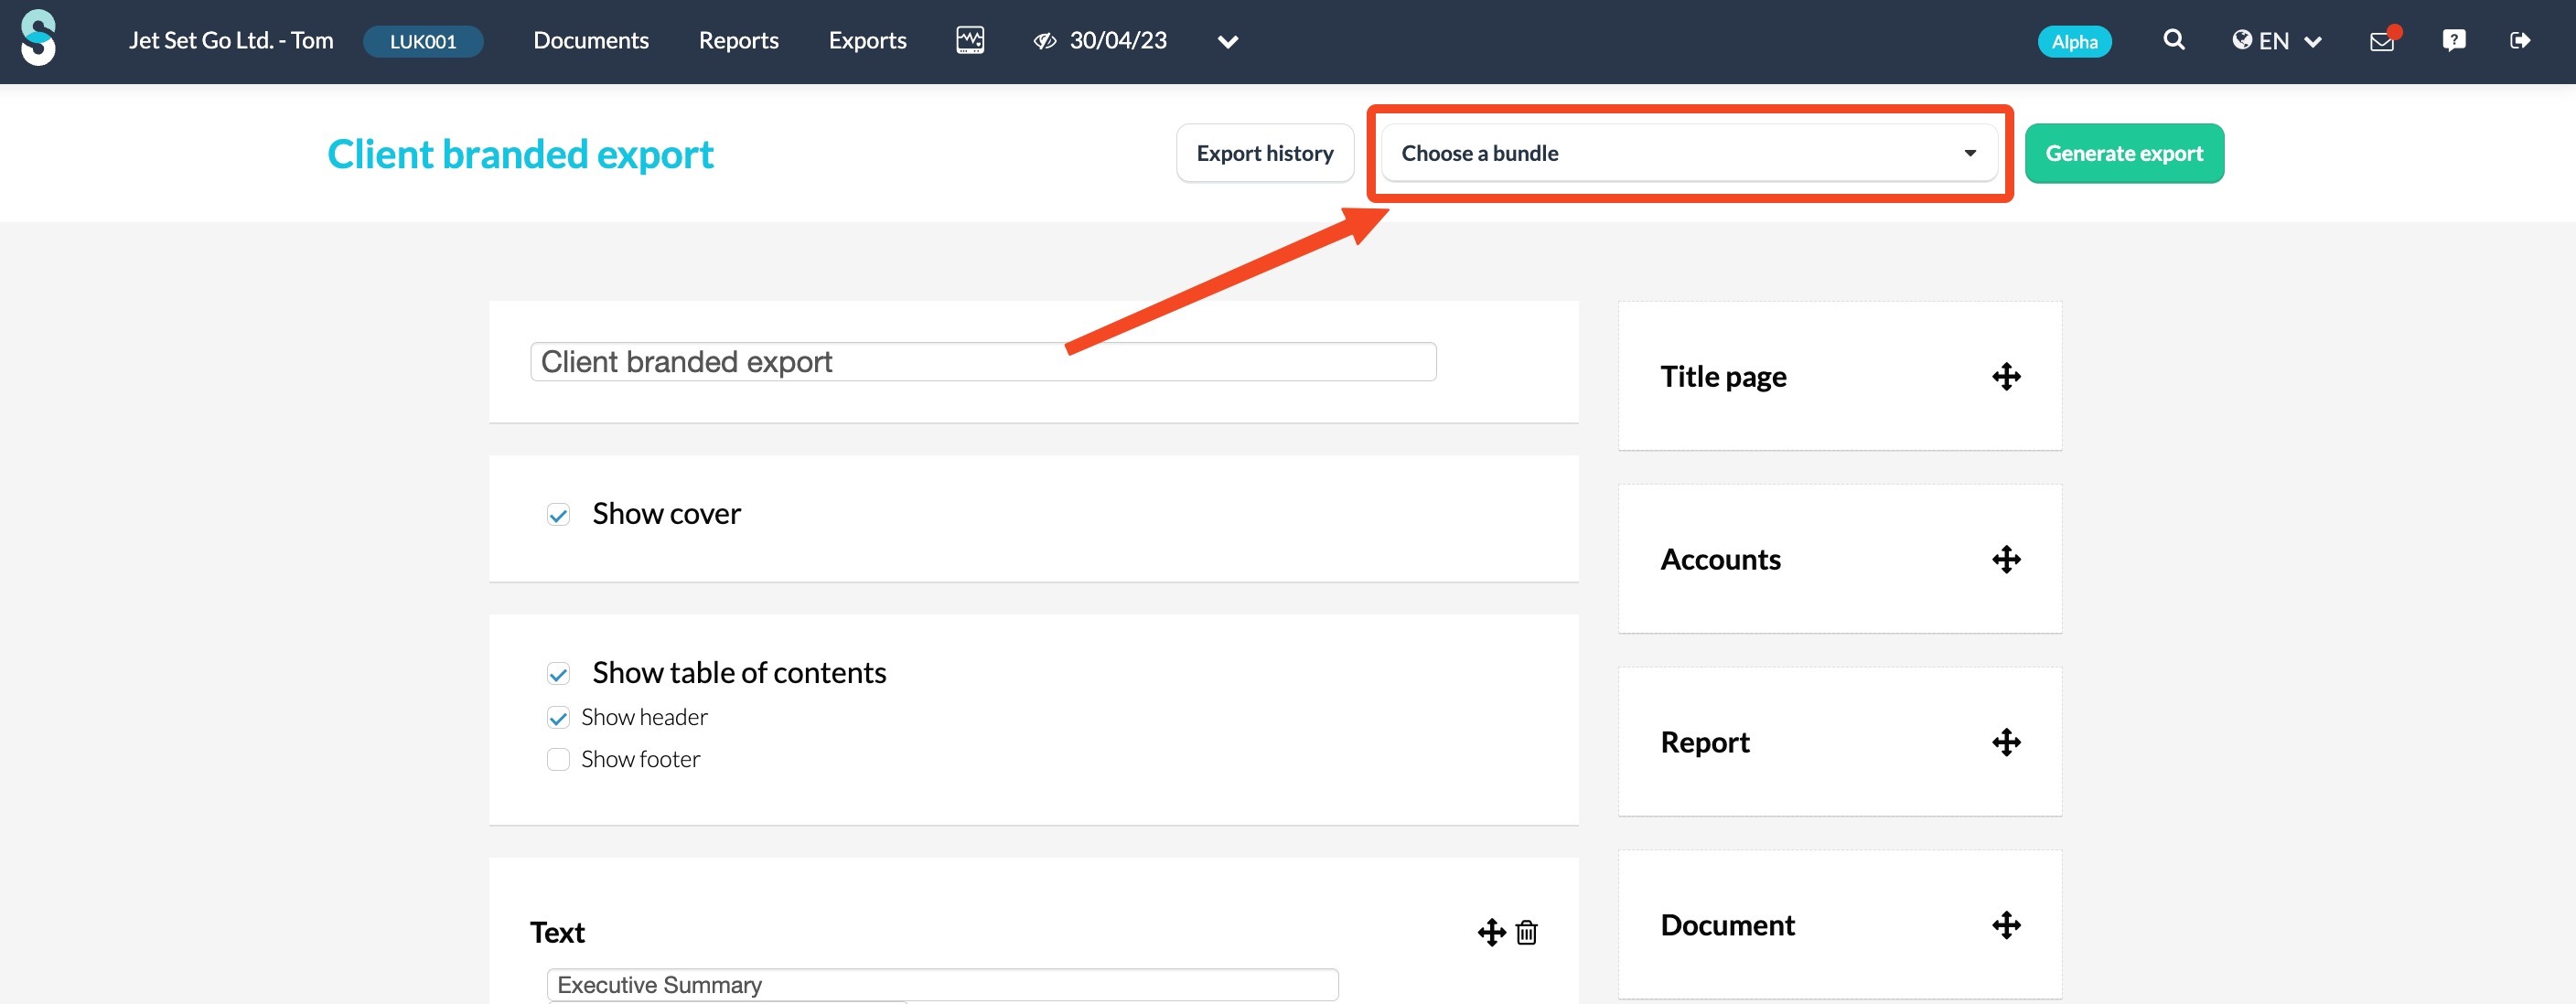
Task: Toggle Show table of contents checkbox
Action: (558, 674)
